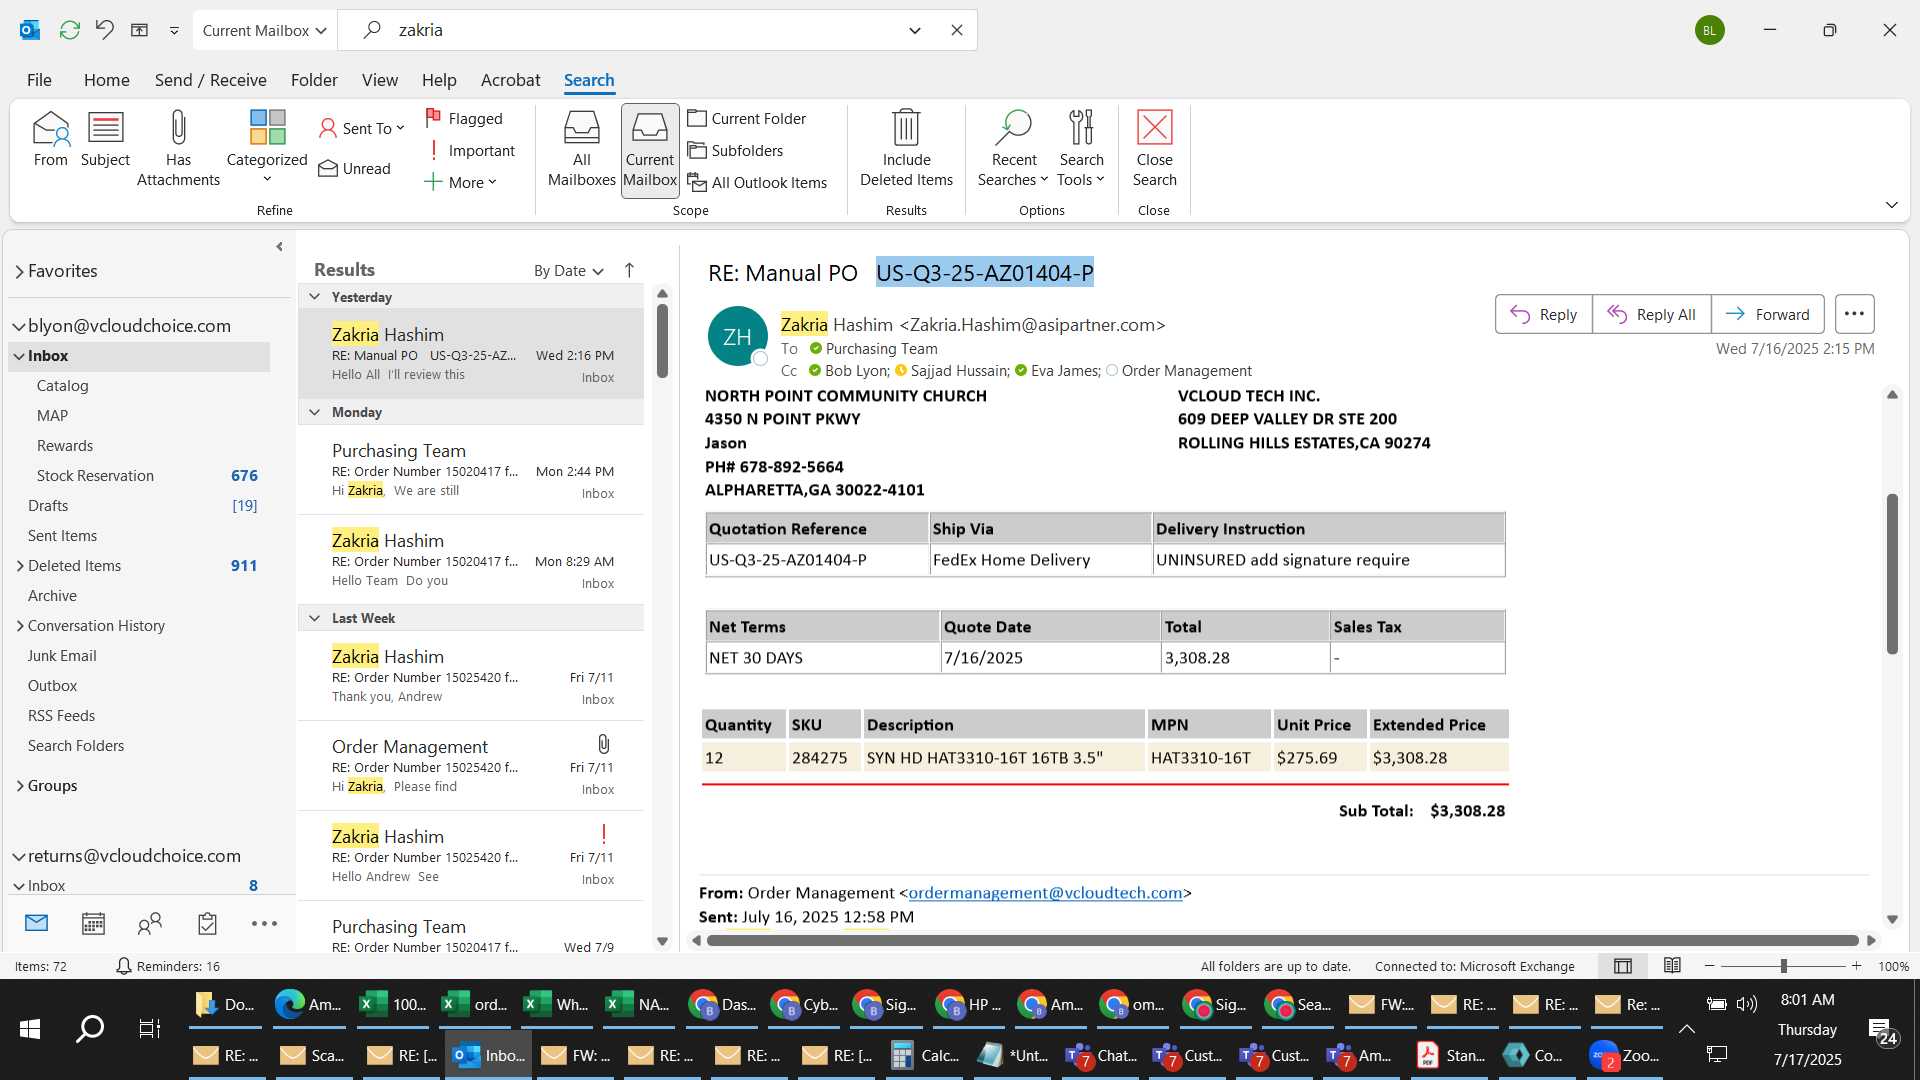Filter by Has Attachments

pos(178,149)
